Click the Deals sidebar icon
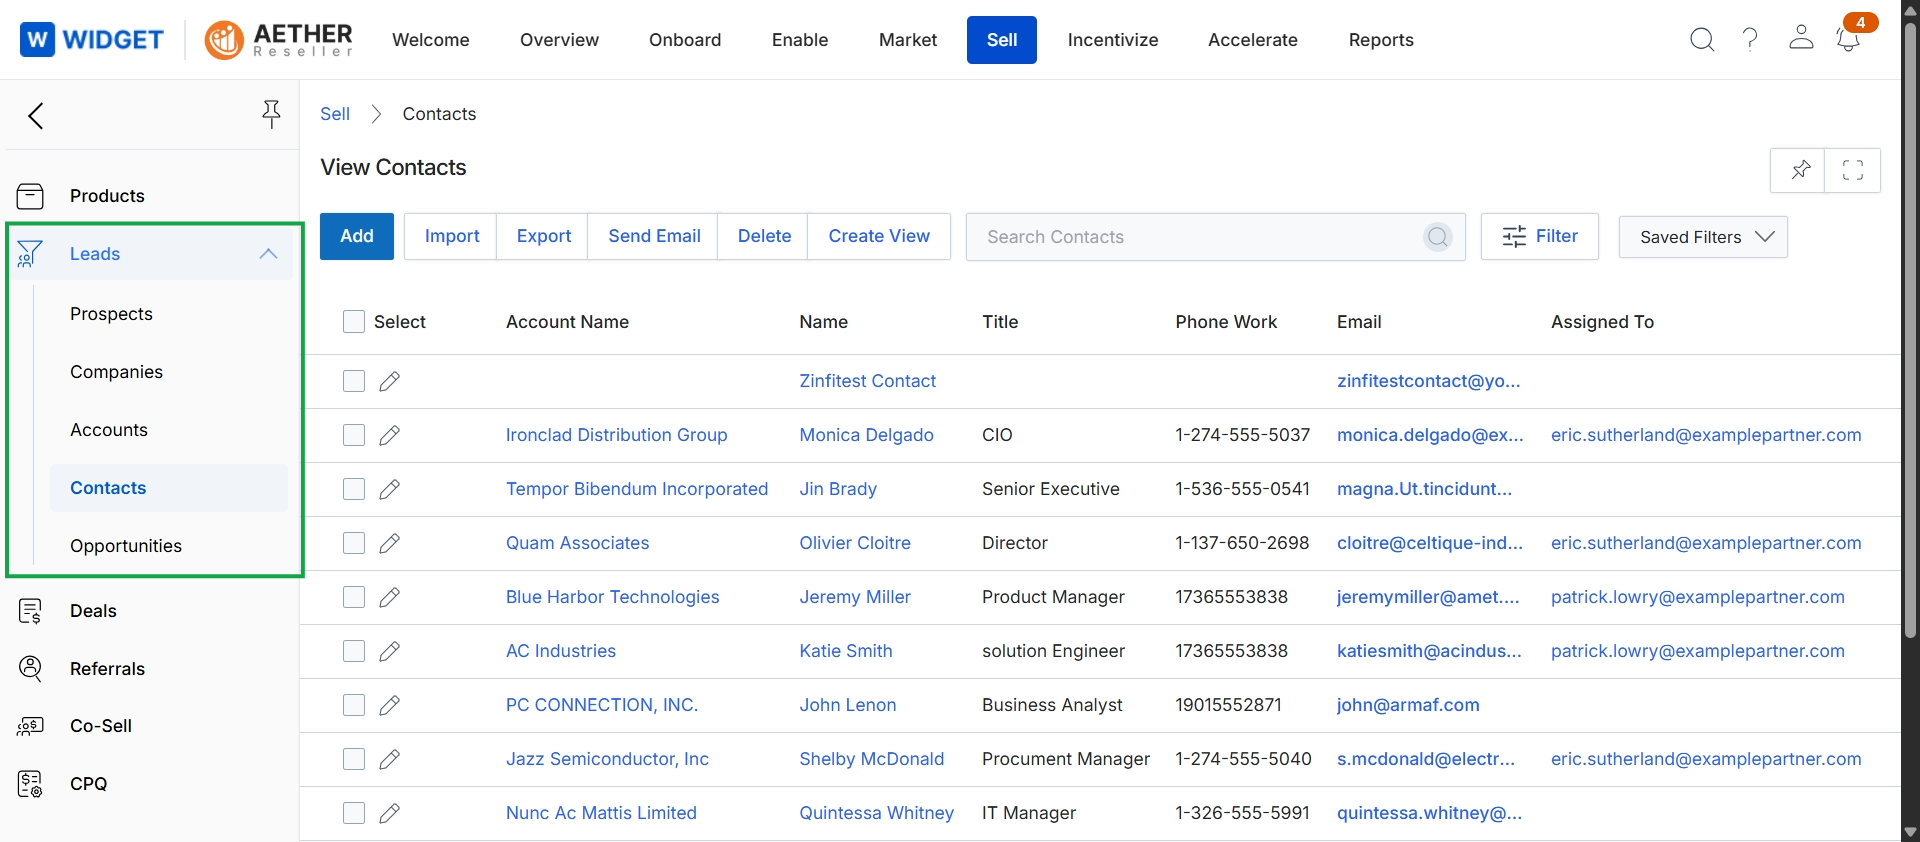The image size is (1920, 842). (x=30, y=611)
